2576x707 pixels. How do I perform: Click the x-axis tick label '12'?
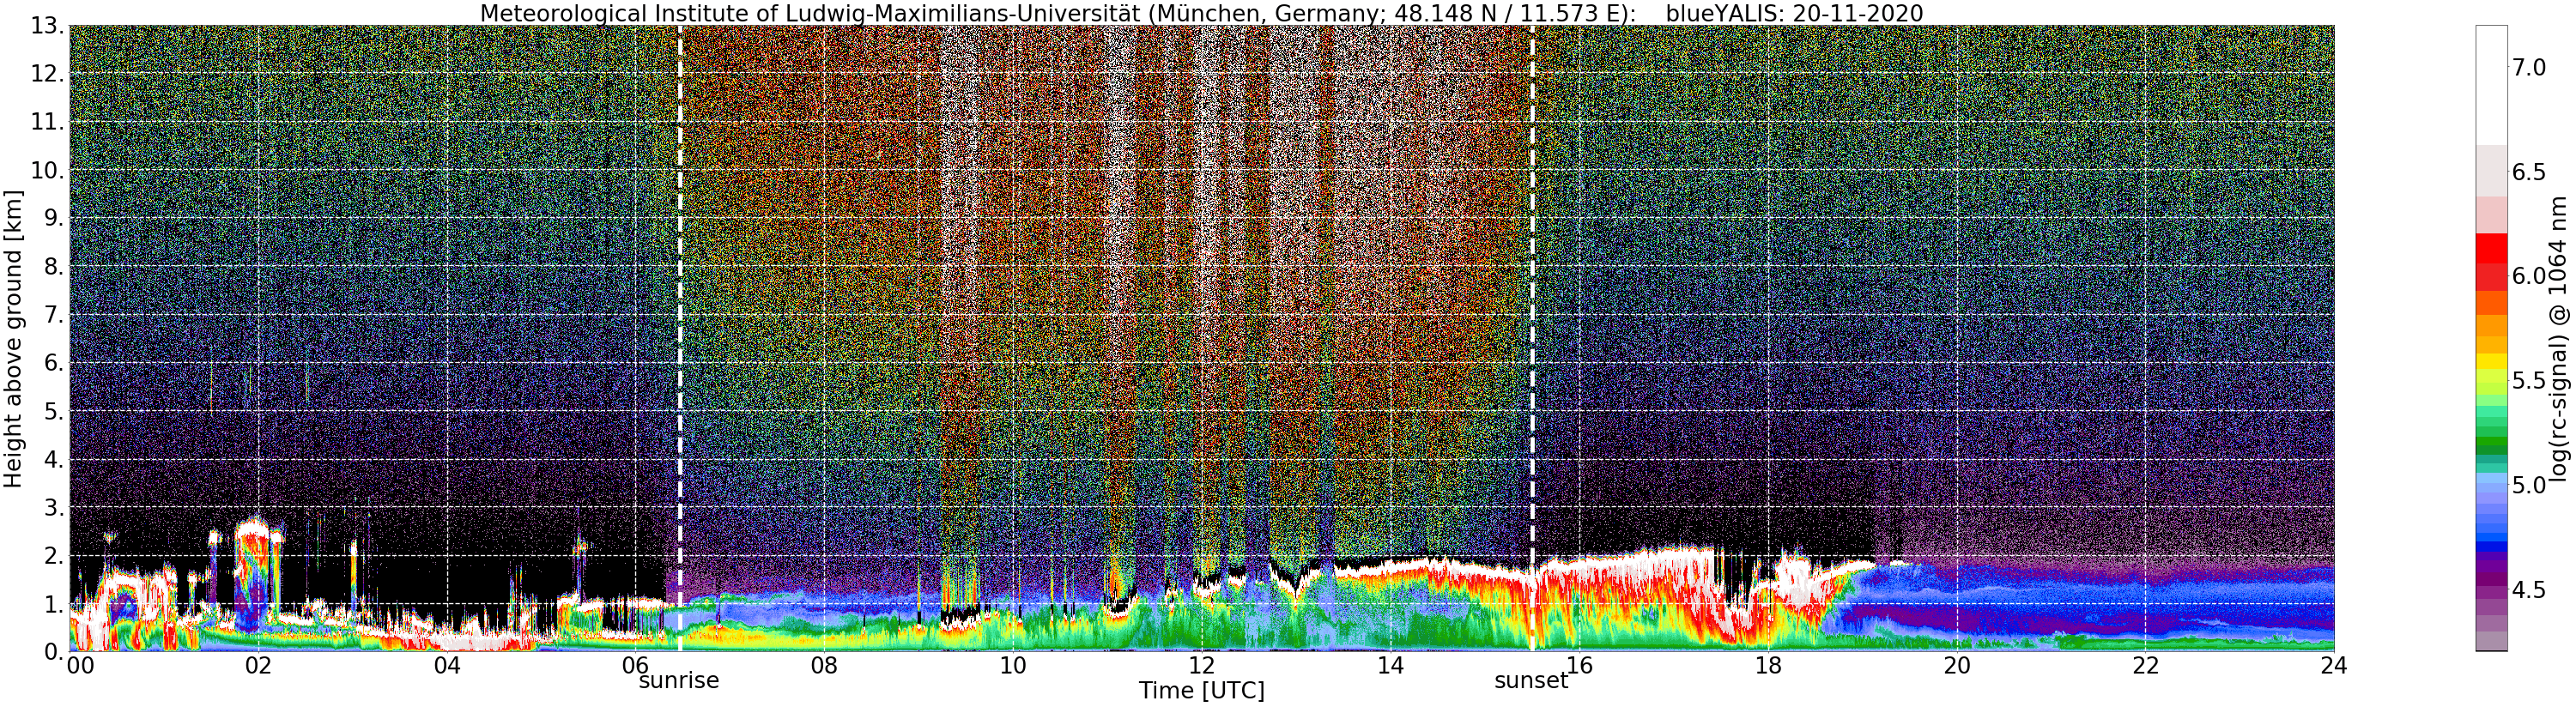[1202, 665]
